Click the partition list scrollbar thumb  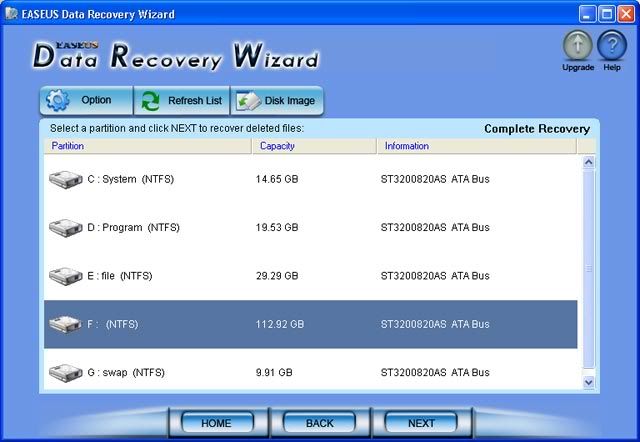(589, 269)
